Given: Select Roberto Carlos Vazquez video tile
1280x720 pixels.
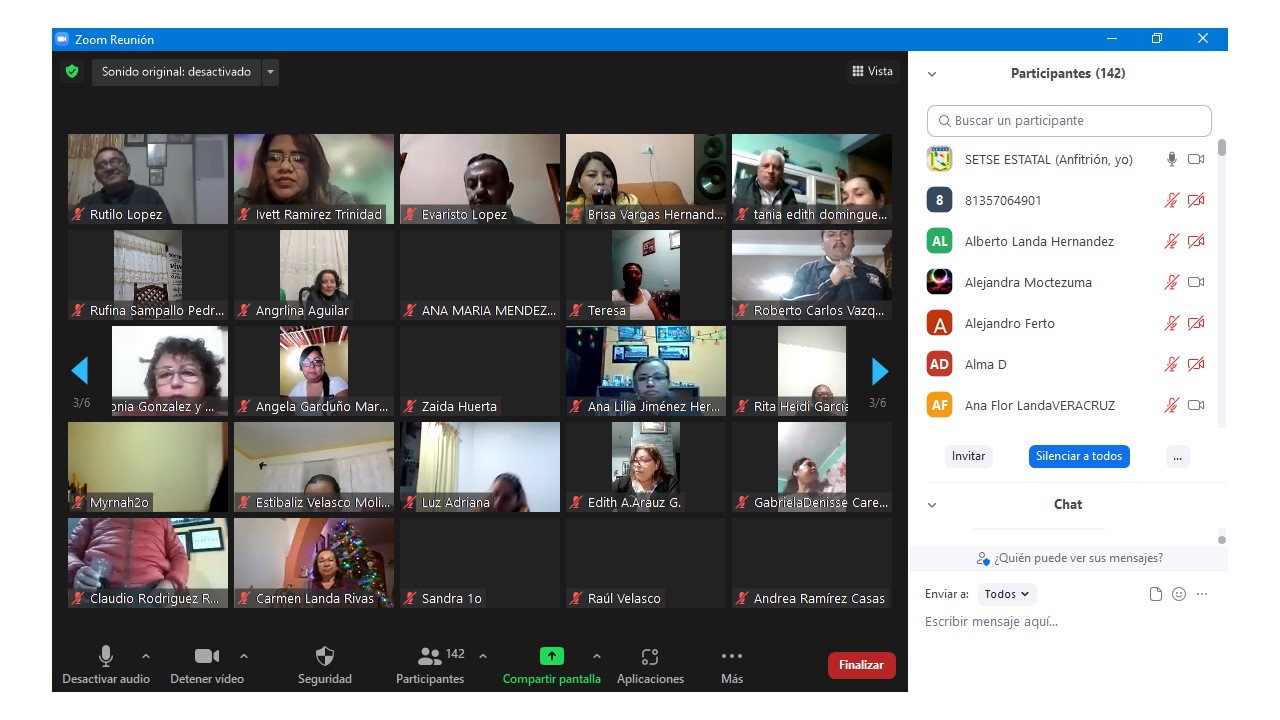Looking at the screenshot, I should [812, 275].
